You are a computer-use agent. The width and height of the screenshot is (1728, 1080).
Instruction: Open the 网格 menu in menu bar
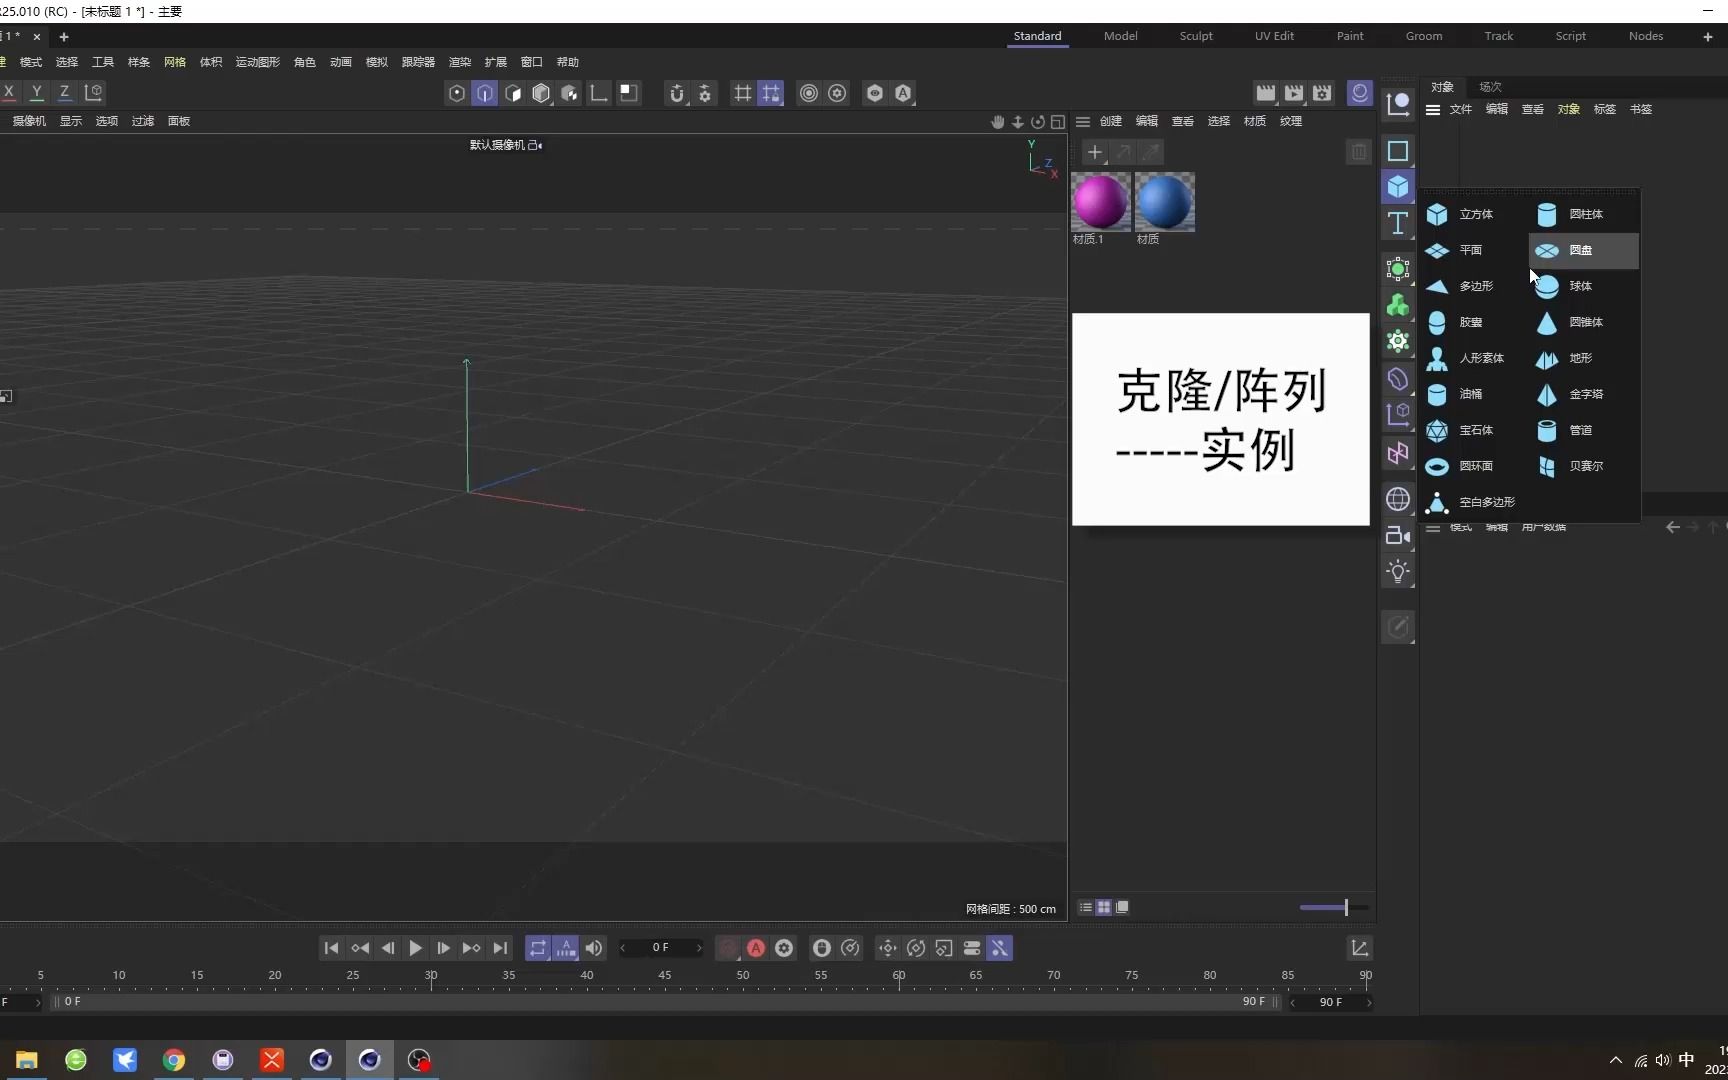[173, 61]
